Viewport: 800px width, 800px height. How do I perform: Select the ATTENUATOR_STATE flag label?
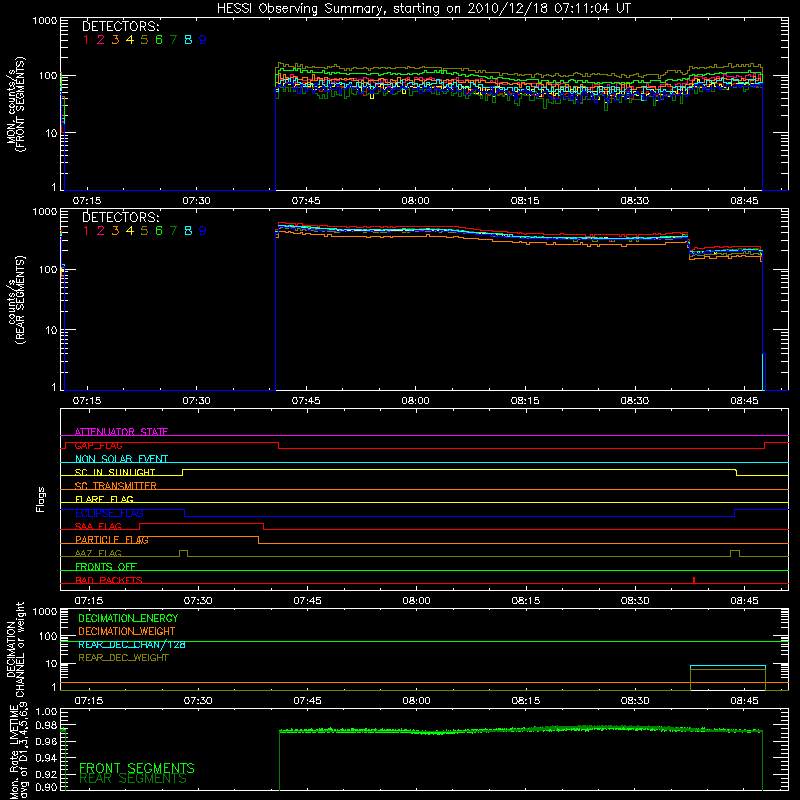click(x=121, y=432)
